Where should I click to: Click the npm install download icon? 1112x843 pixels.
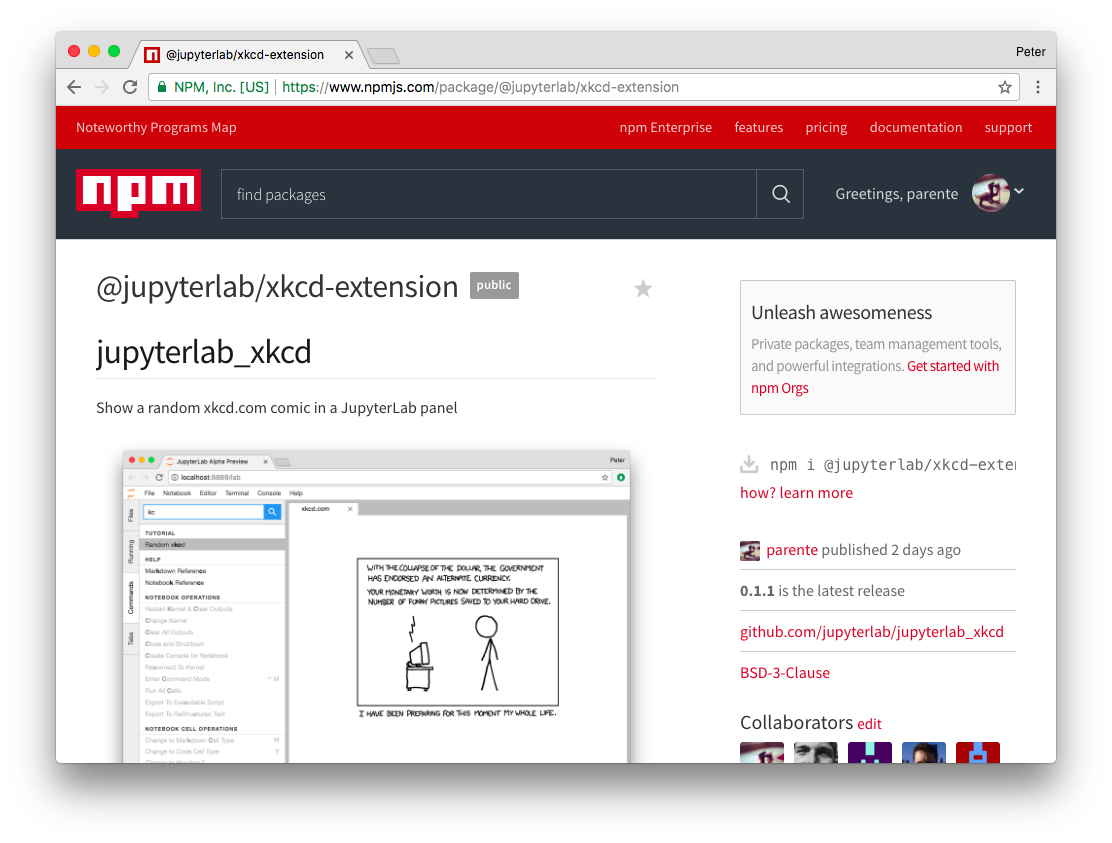(749, 464)
